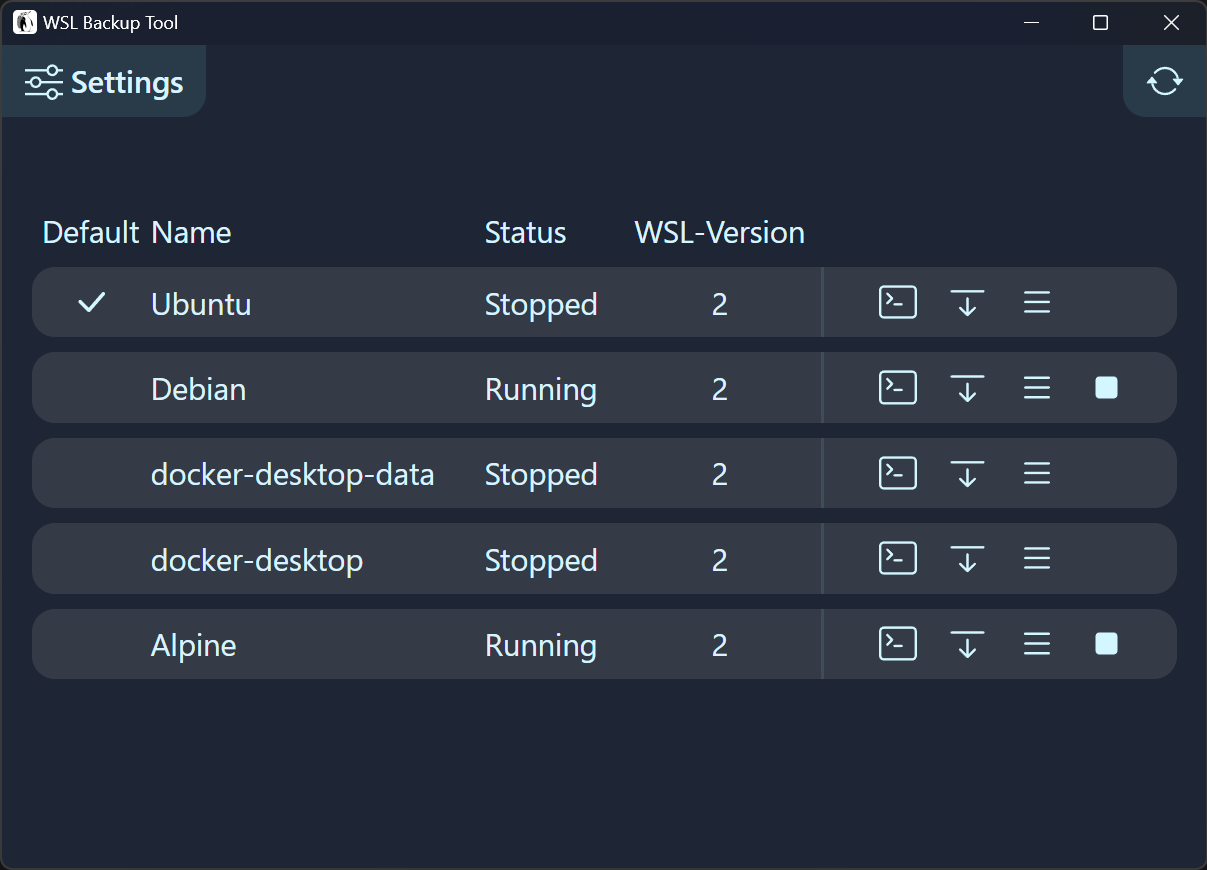Click the Status column header
This screenshot has height=870, width=1207.
(x=526, y=233)
